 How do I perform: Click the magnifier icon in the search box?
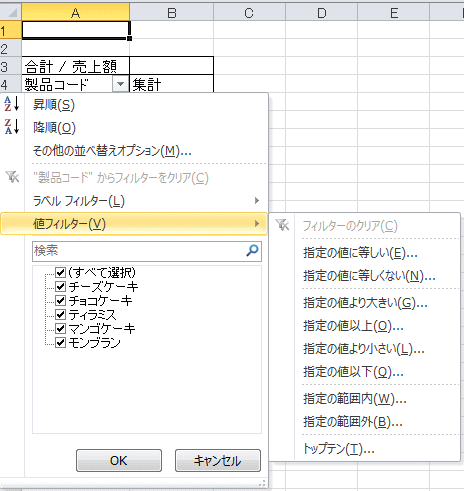[252, 250]
